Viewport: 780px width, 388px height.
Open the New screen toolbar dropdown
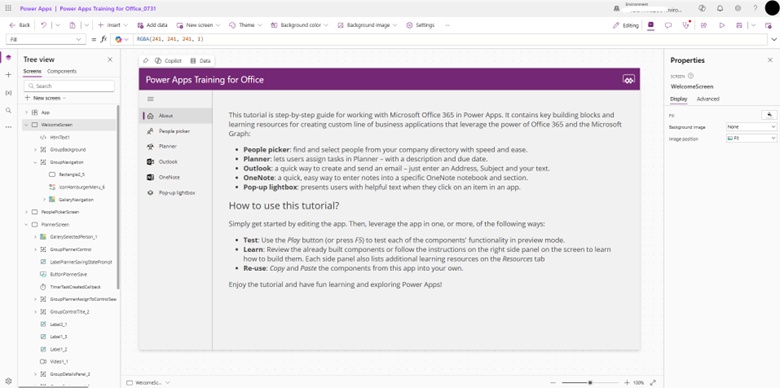(x=198, y=25)
